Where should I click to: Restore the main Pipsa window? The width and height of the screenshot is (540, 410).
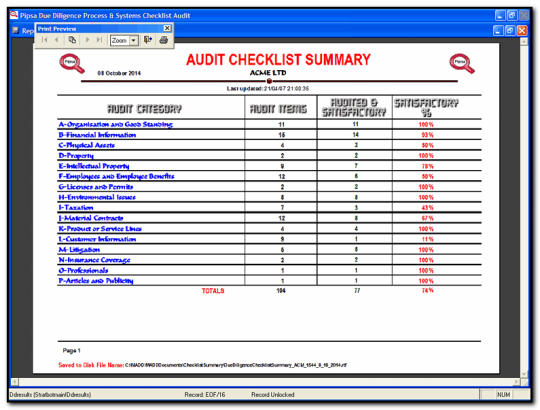click(x=512, y=15)
